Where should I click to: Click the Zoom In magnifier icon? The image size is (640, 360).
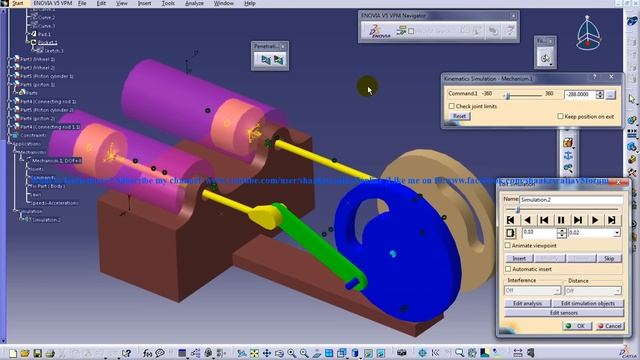[292, 353]
